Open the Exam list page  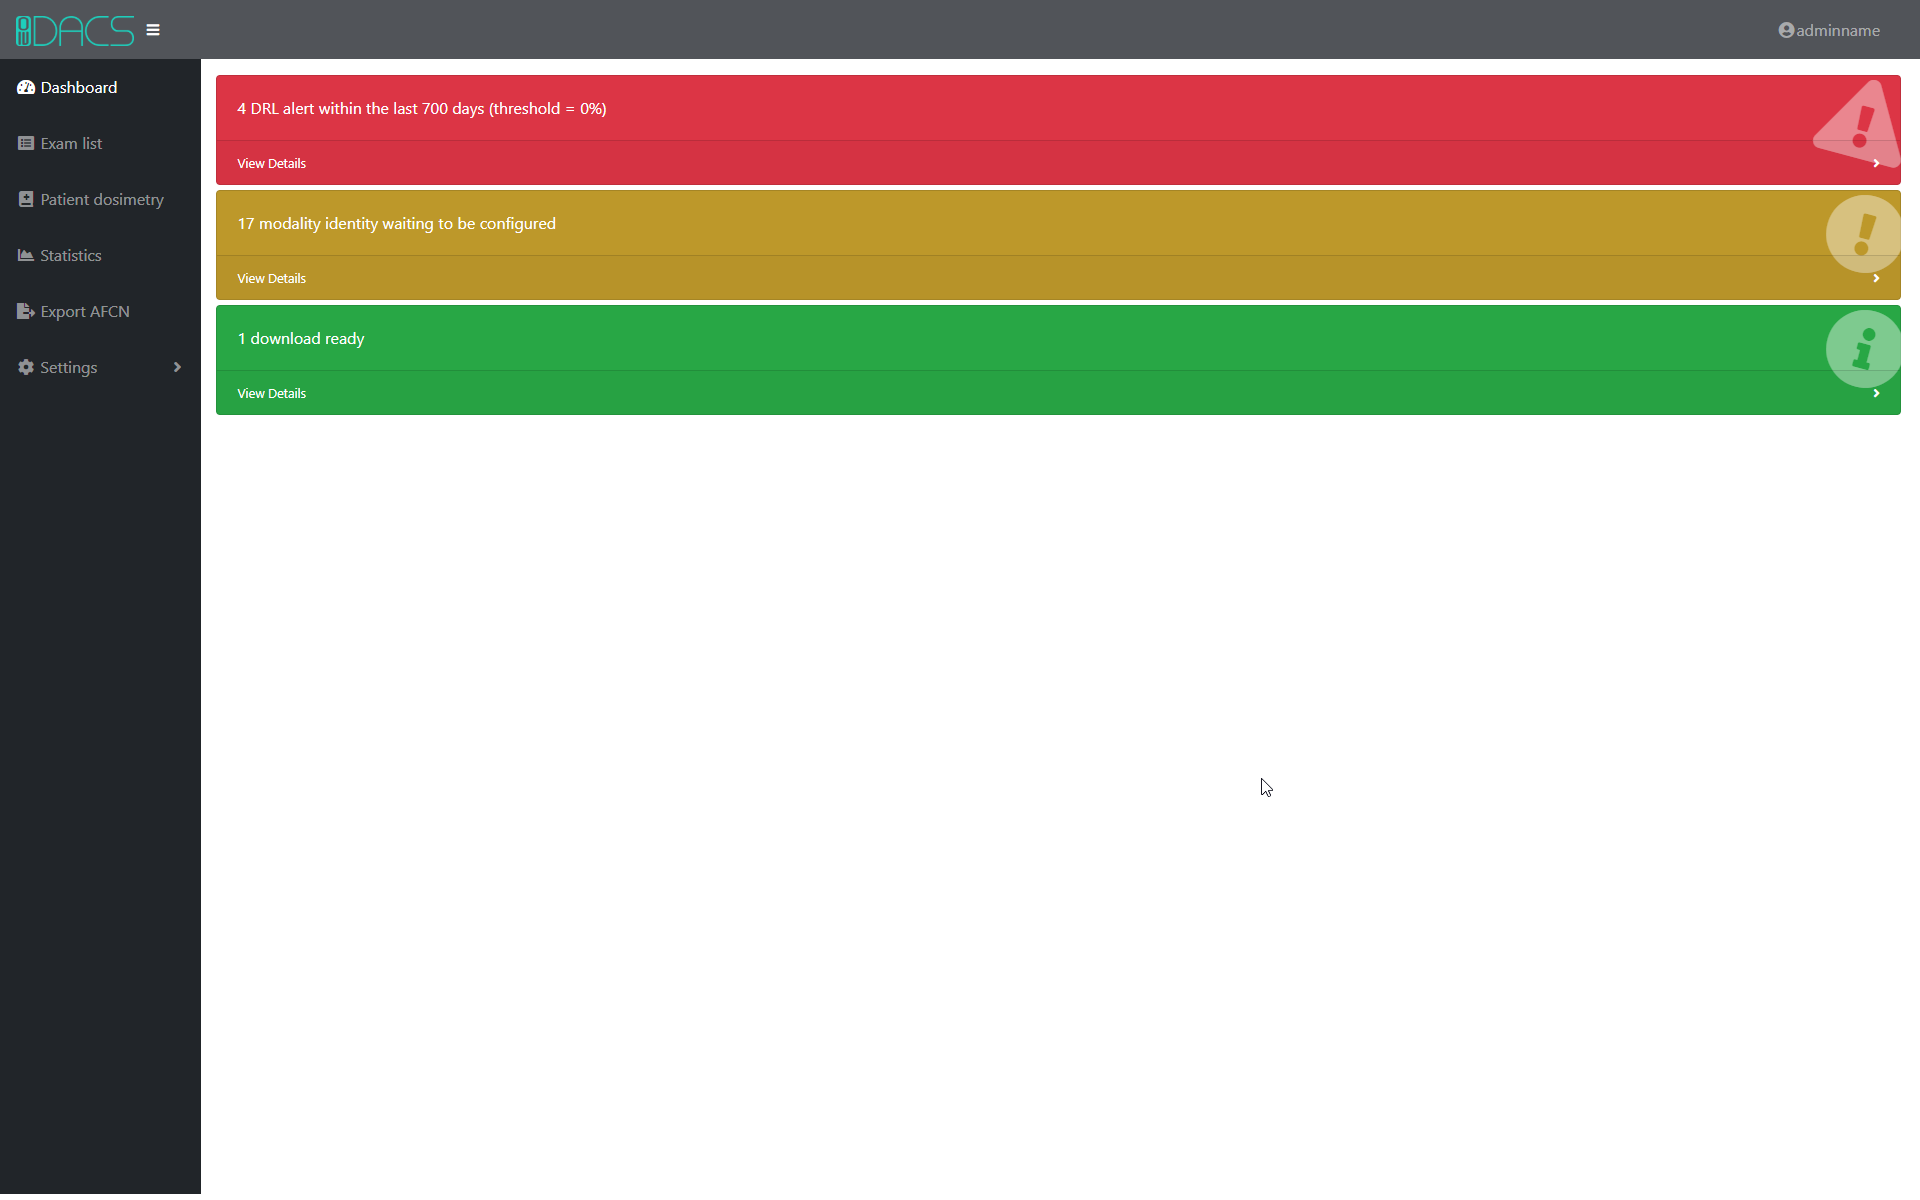point(71,144)
